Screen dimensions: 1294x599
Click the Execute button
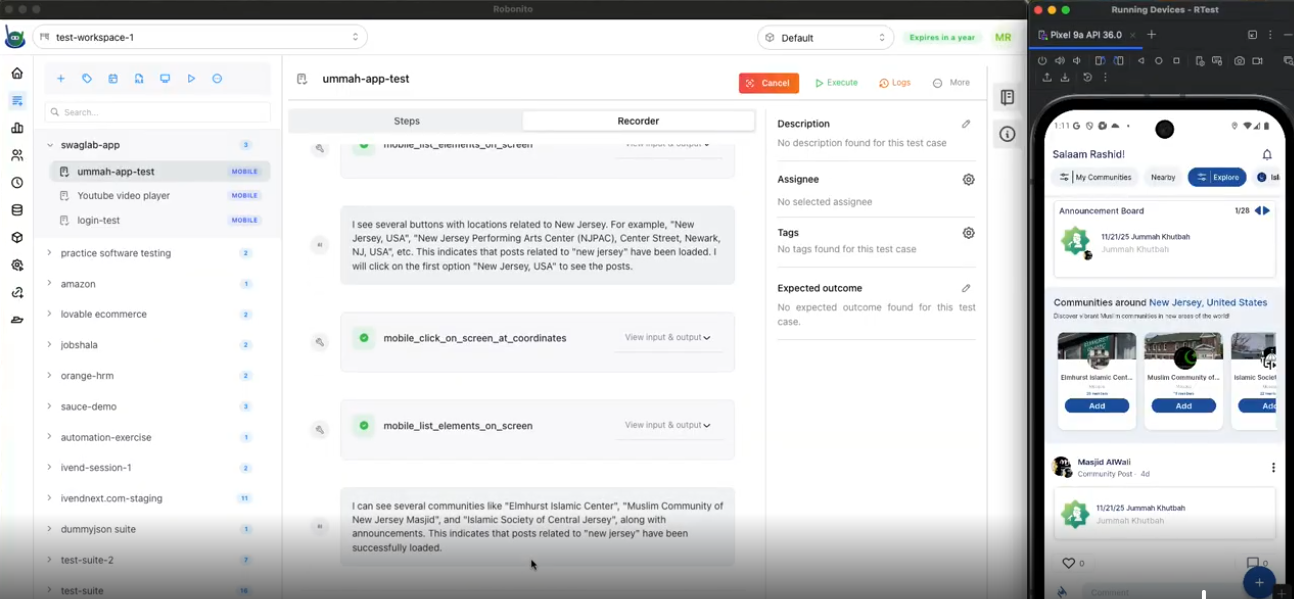836,83
